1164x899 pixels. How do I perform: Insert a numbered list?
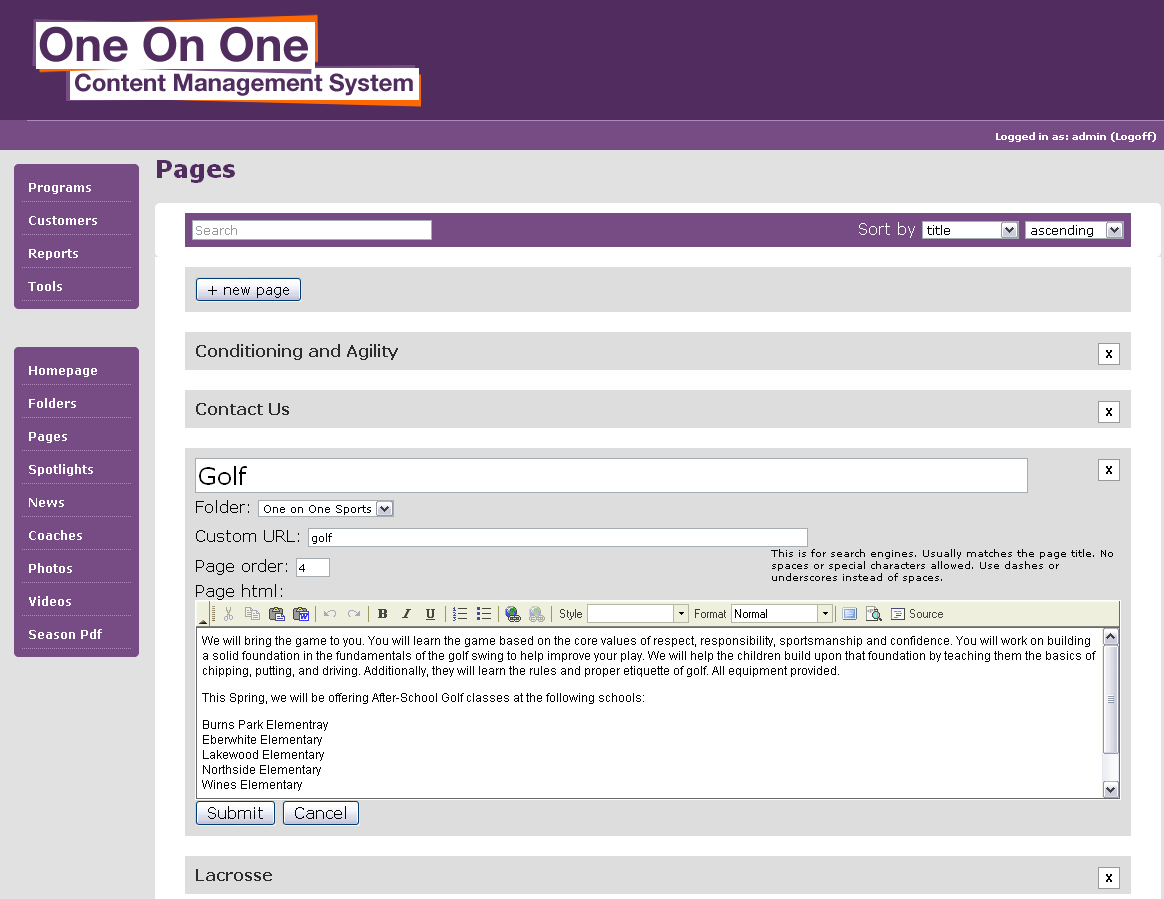click(x=460, y=614)
